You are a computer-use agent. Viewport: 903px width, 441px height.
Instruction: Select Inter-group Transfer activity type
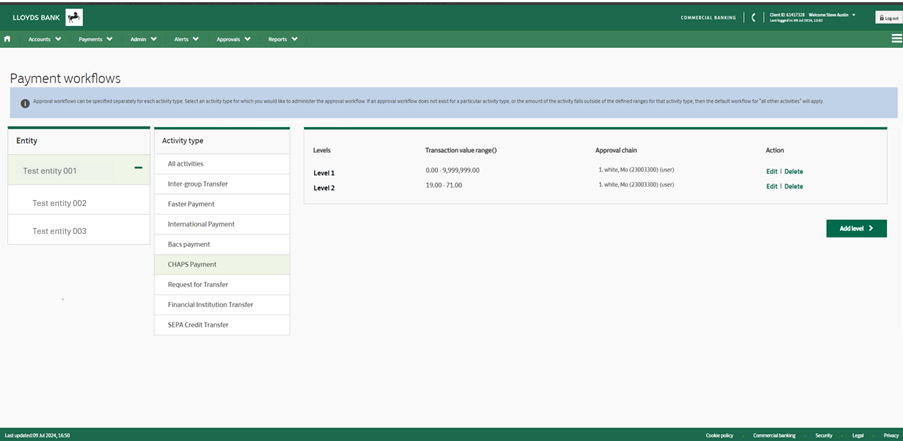click(x=222, y=184)
